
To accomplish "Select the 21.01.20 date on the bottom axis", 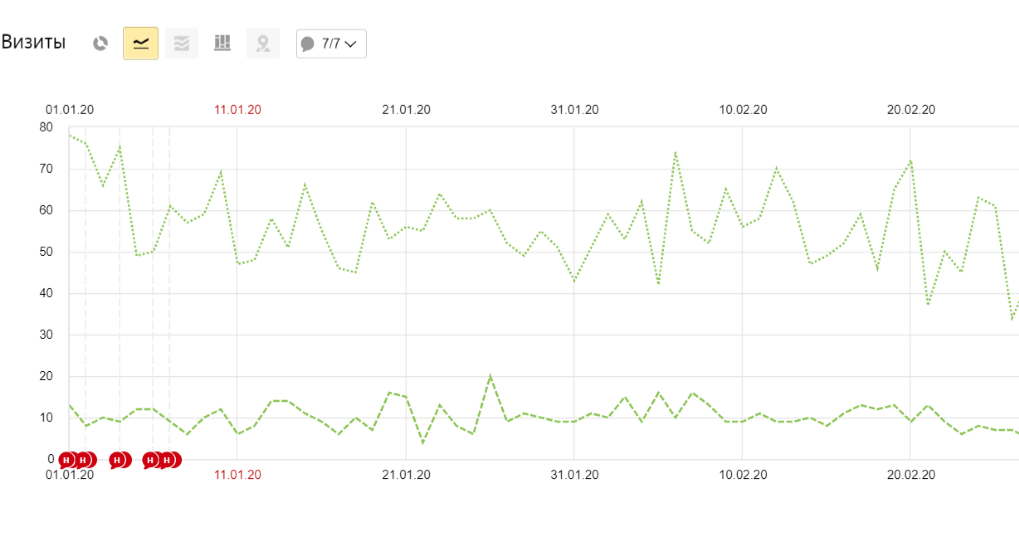I will 406,475.
